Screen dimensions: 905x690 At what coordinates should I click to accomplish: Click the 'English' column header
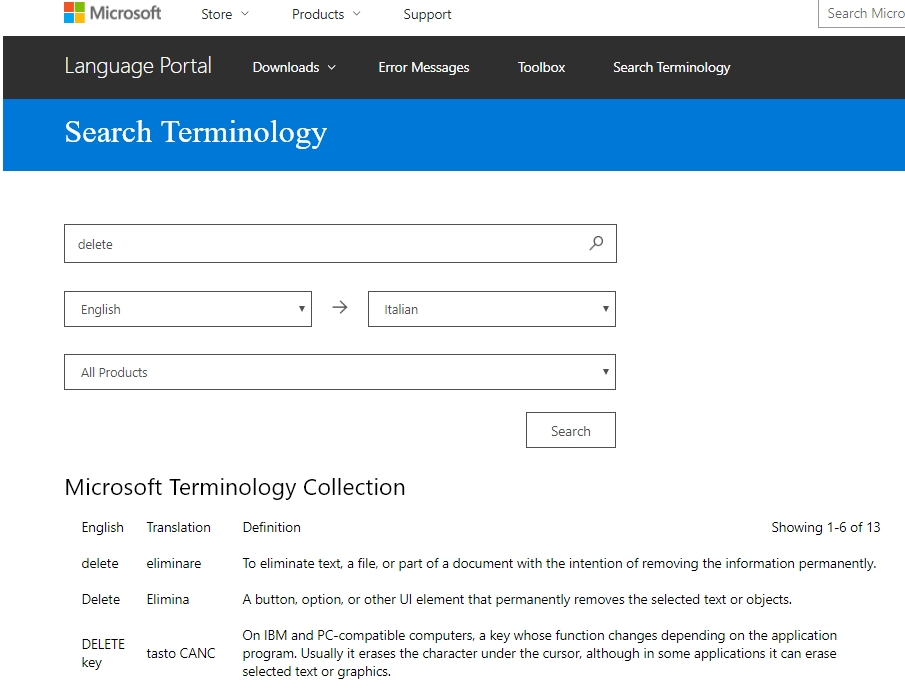pyautogui.click(x=103, y=527)
